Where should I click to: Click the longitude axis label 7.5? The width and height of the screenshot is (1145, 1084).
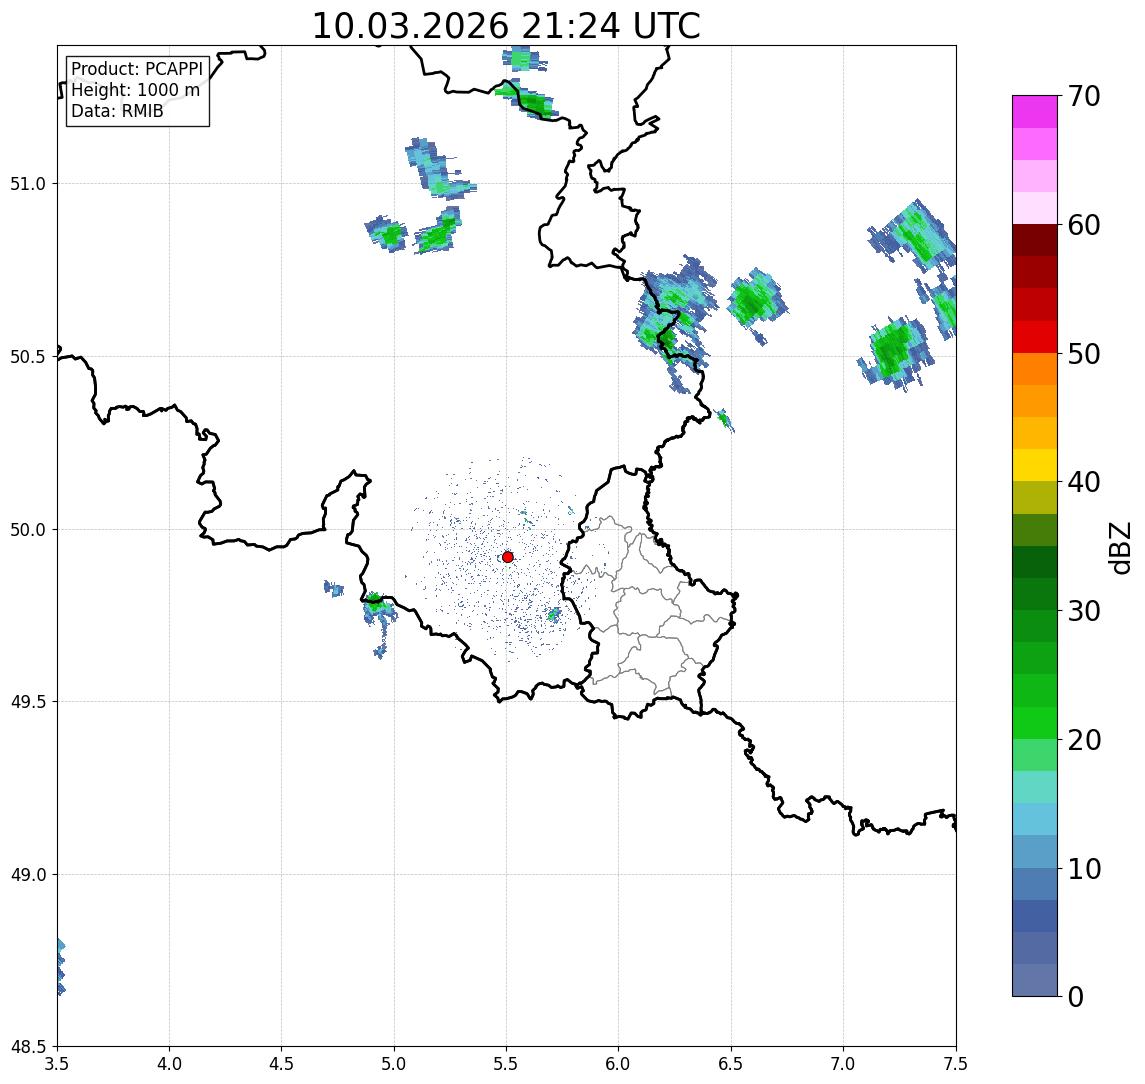pyautogui.click(x=955, y=1064)
